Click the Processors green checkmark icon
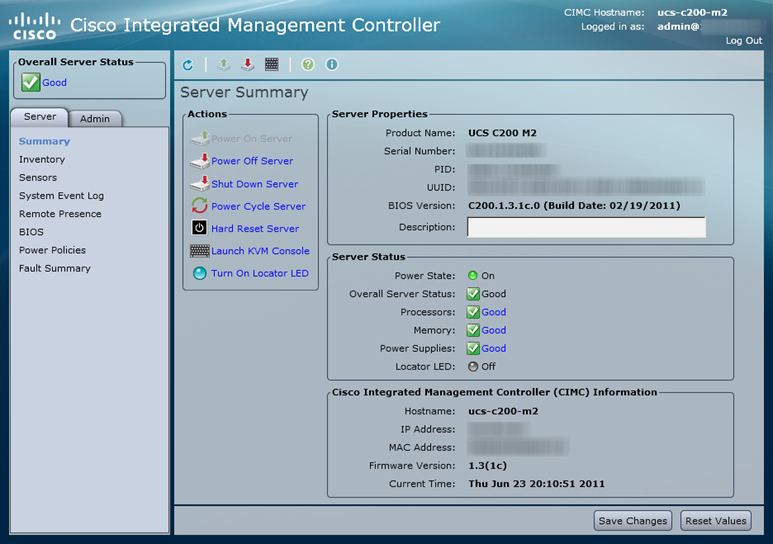The width and height of the screenshot is (773, 544). [473, 312]
